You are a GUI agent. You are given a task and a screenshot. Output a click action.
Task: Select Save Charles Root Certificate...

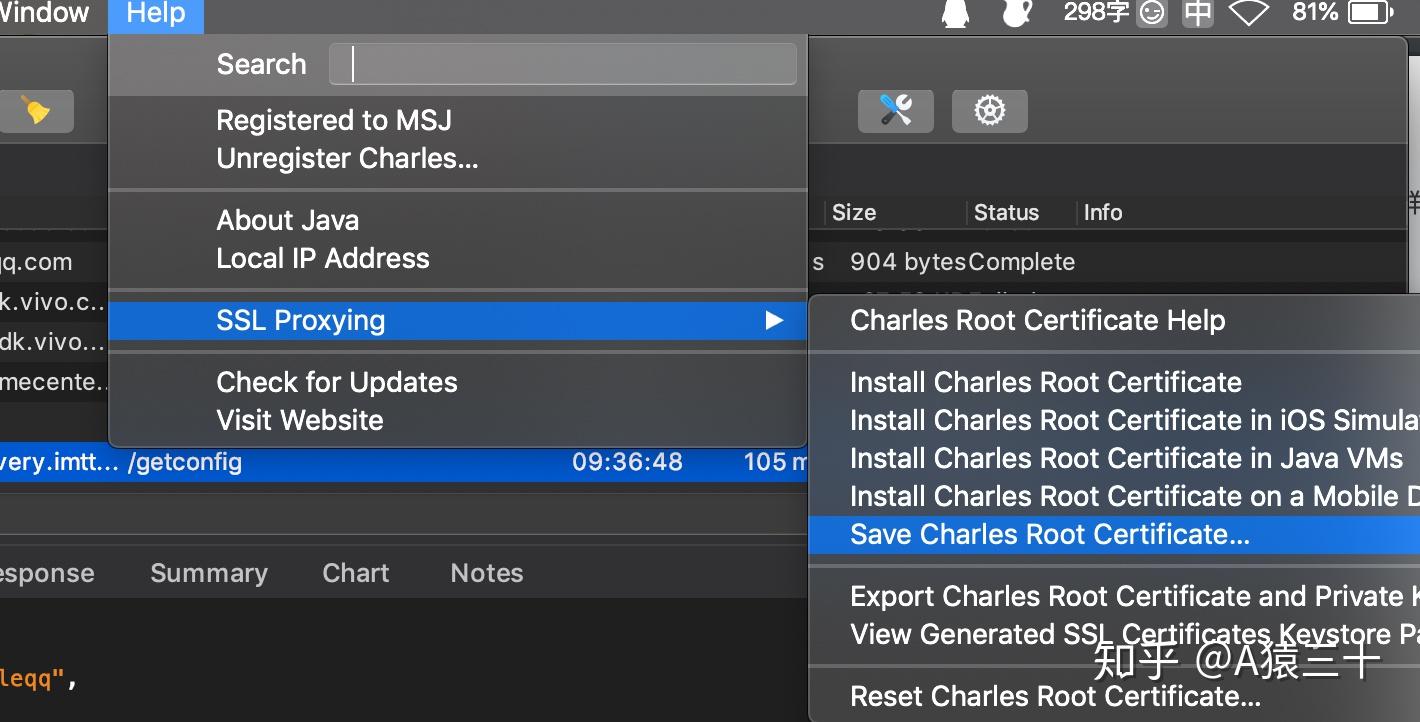(x=1114, y=534)
